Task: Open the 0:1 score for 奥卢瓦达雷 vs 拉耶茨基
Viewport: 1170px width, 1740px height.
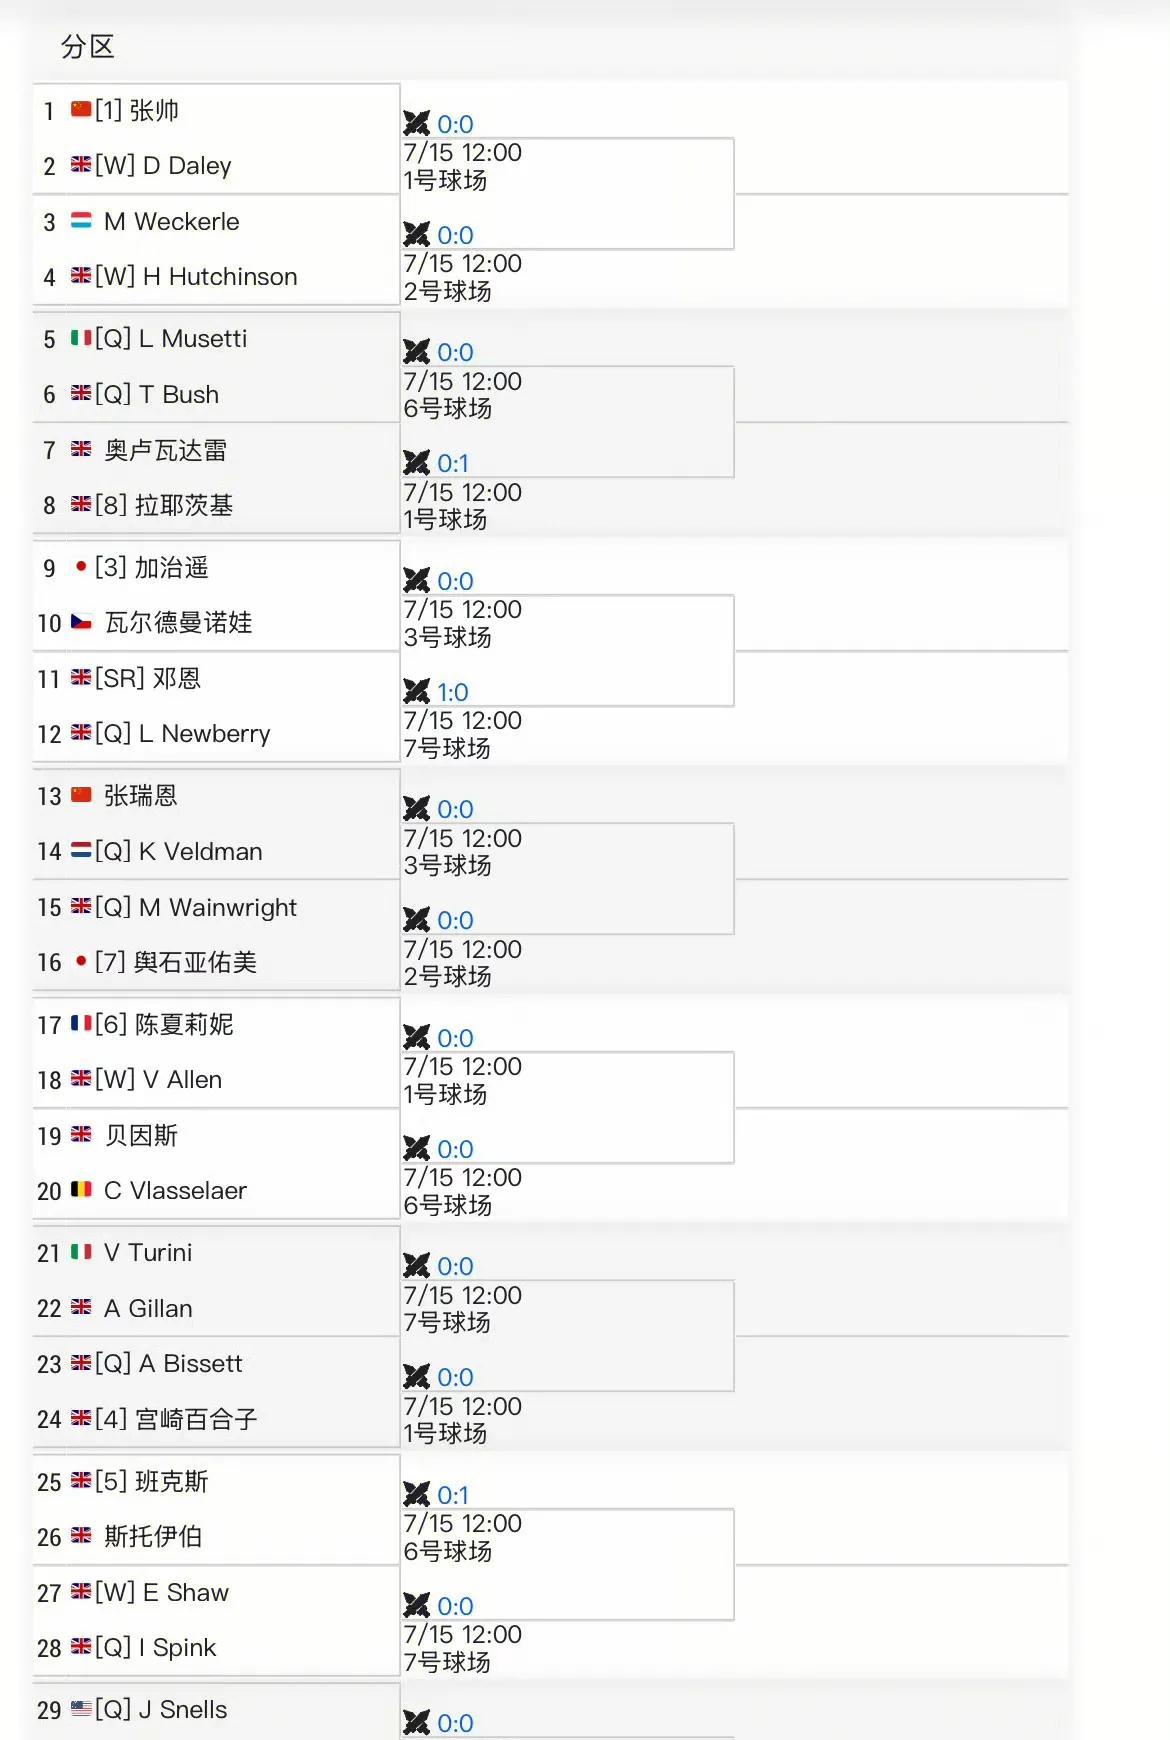Action: coord(453,463)
